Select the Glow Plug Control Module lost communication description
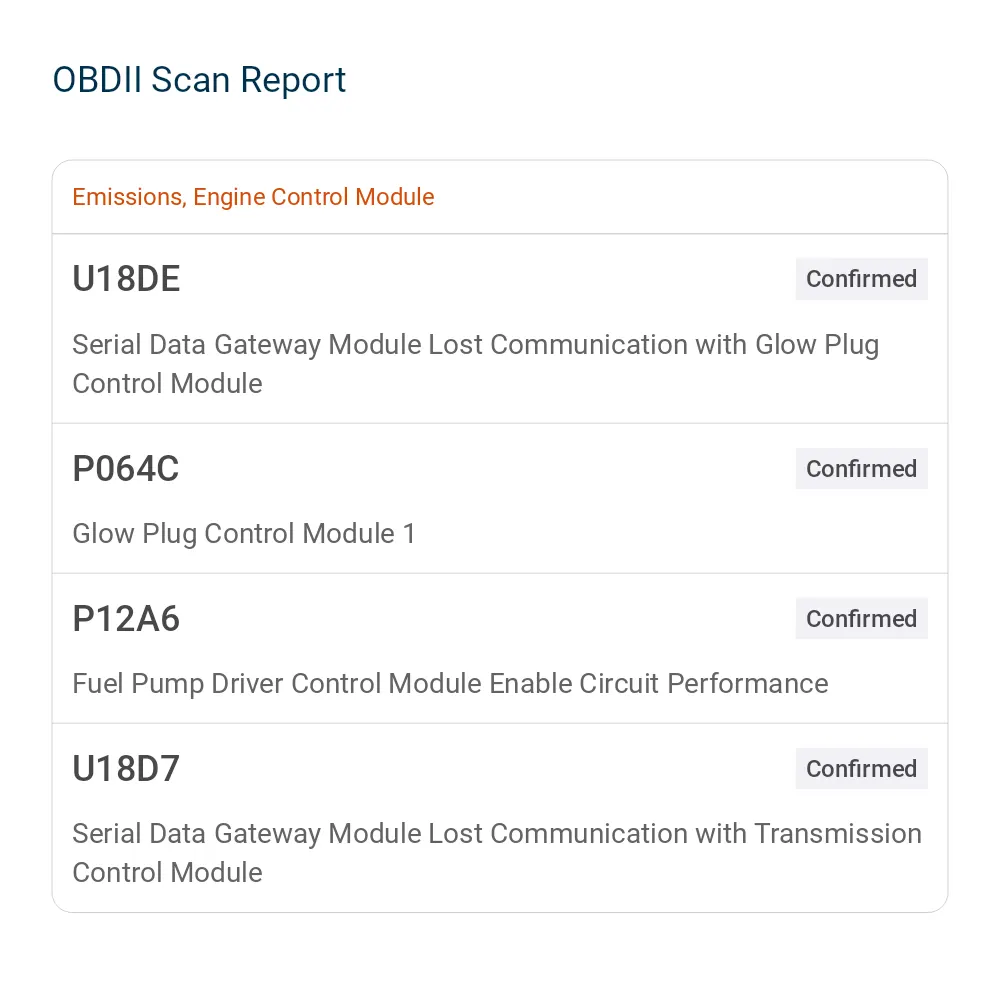The image size is (1000, 1000). coord(476,364)
